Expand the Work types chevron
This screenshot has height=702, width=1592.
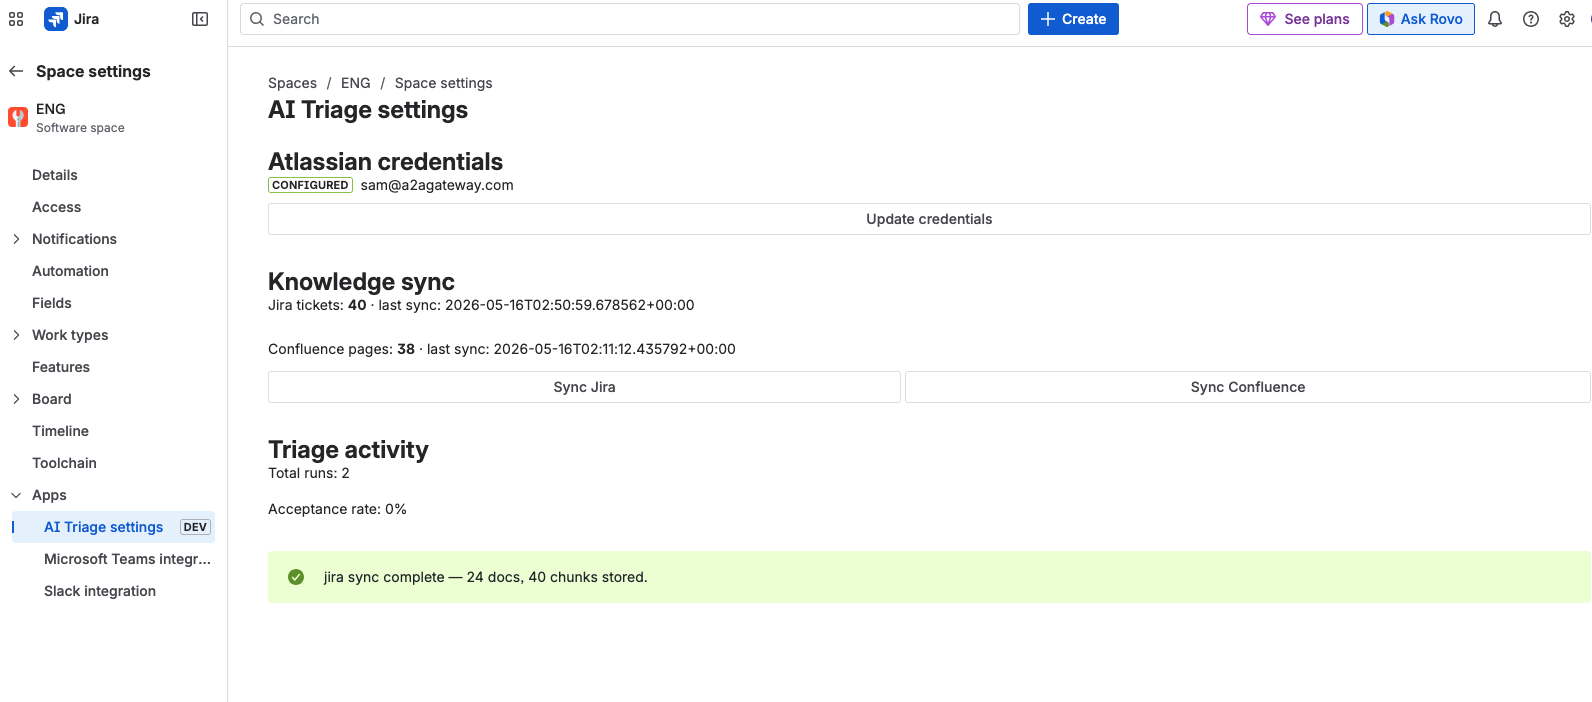[16, 335]
